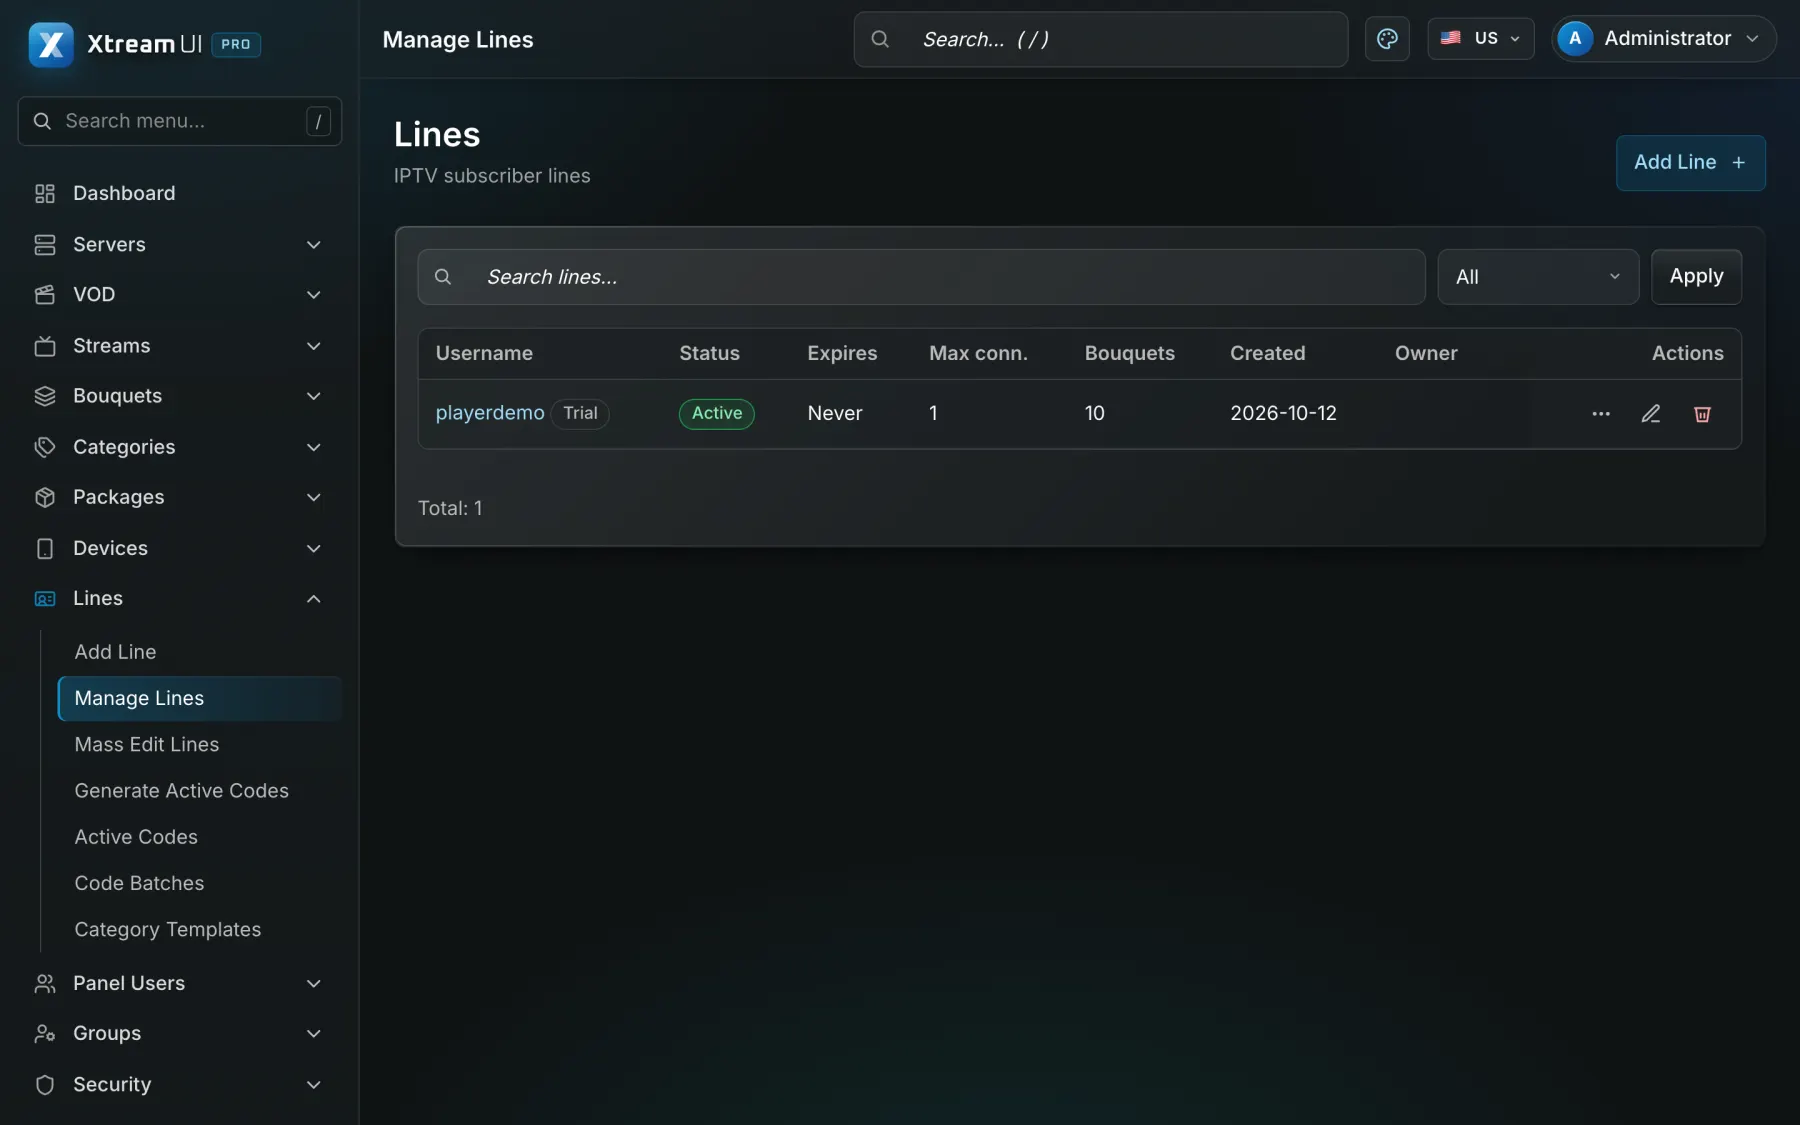Click the Add Line button
Screen dimensions: 1800x1125
coord(1690,163)
